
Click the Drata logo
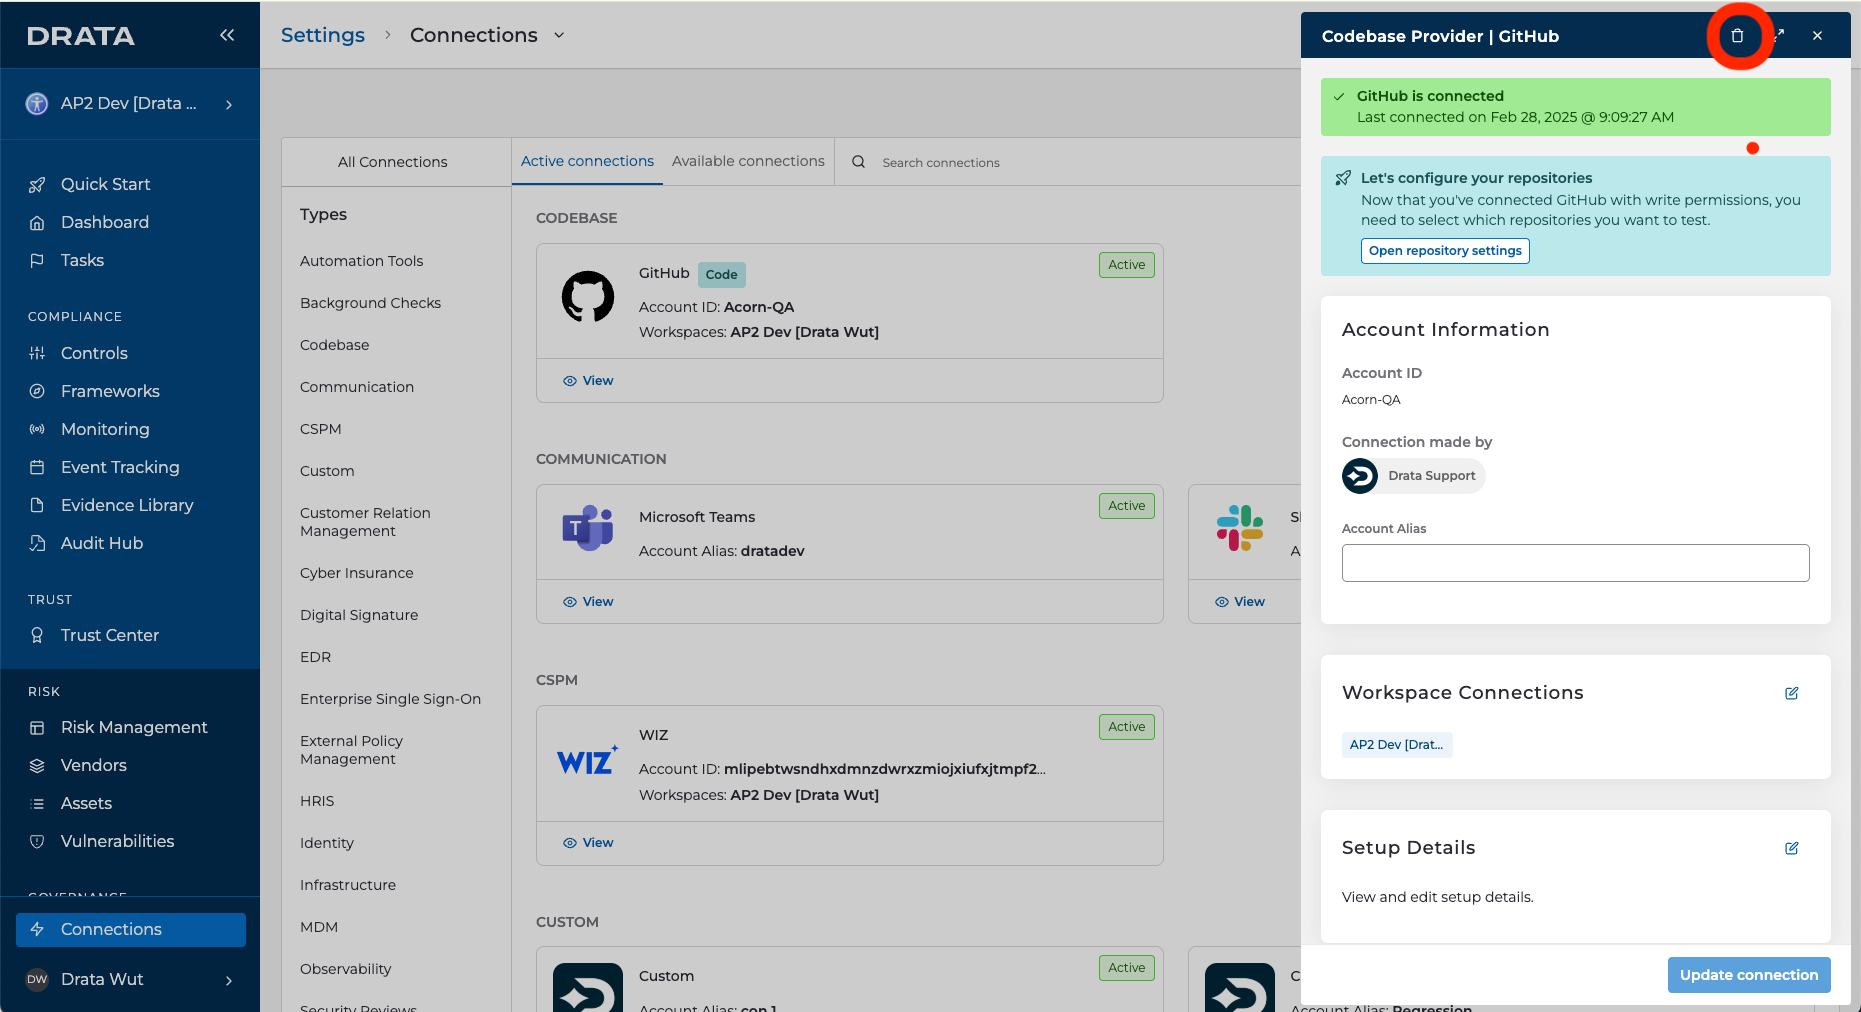pos(81,36)
